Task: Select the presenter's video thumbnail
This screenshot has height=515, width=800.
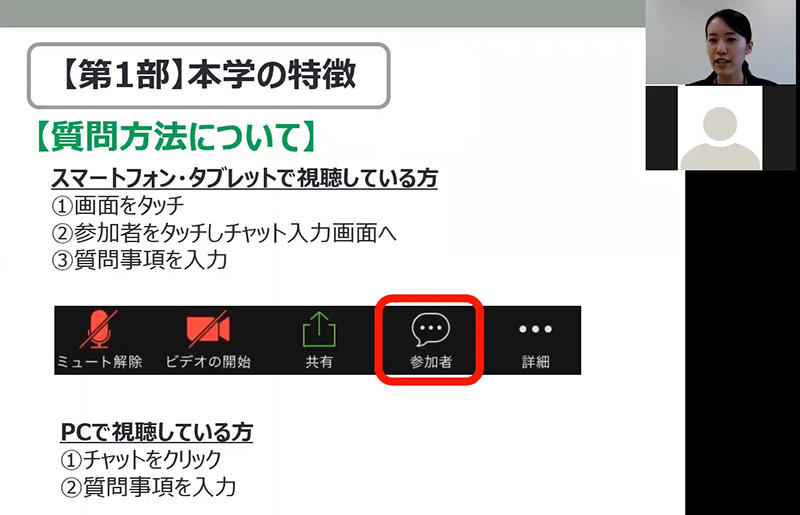Action: pos(720,42)
